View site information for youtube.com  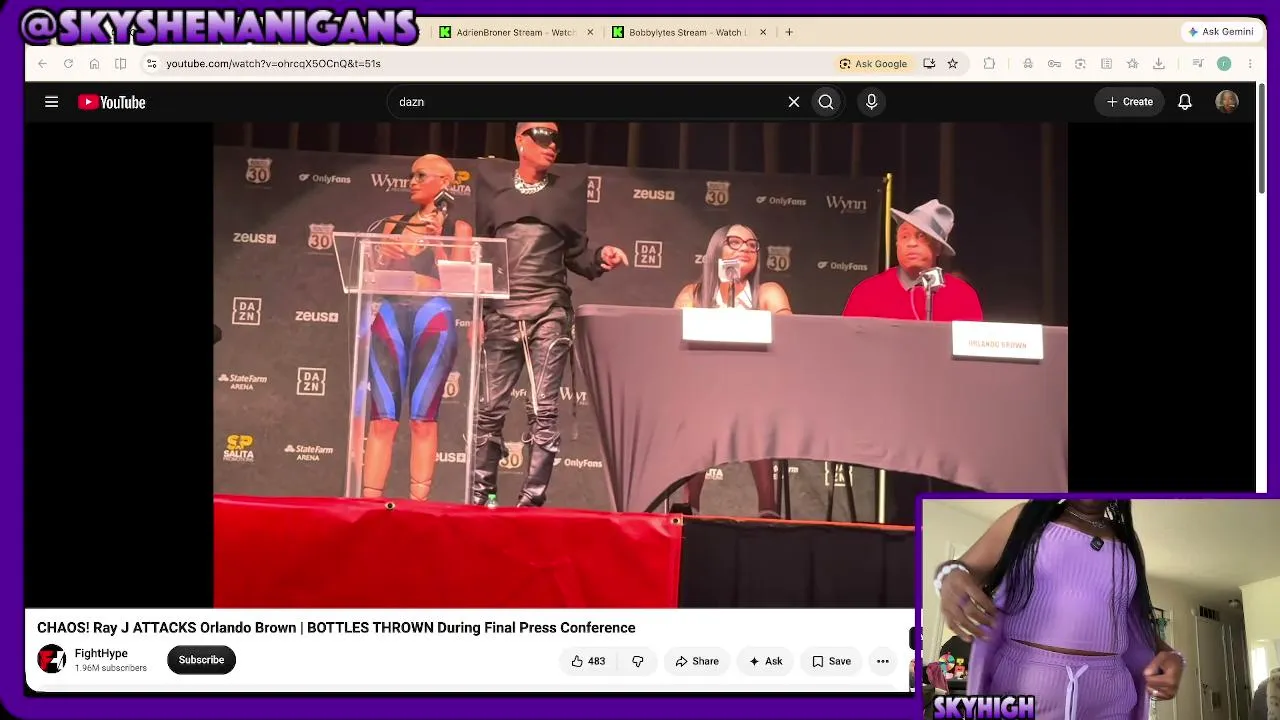(x=151, y=64)
